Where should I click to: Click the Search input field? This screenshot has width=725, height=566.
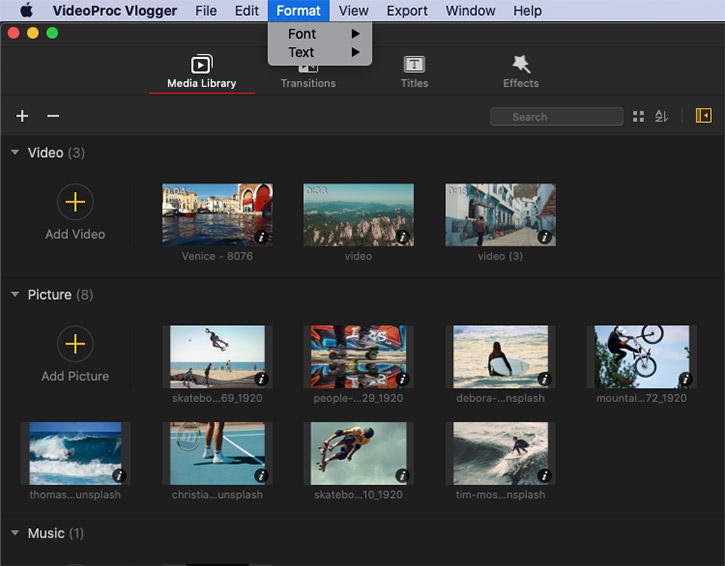556,117
